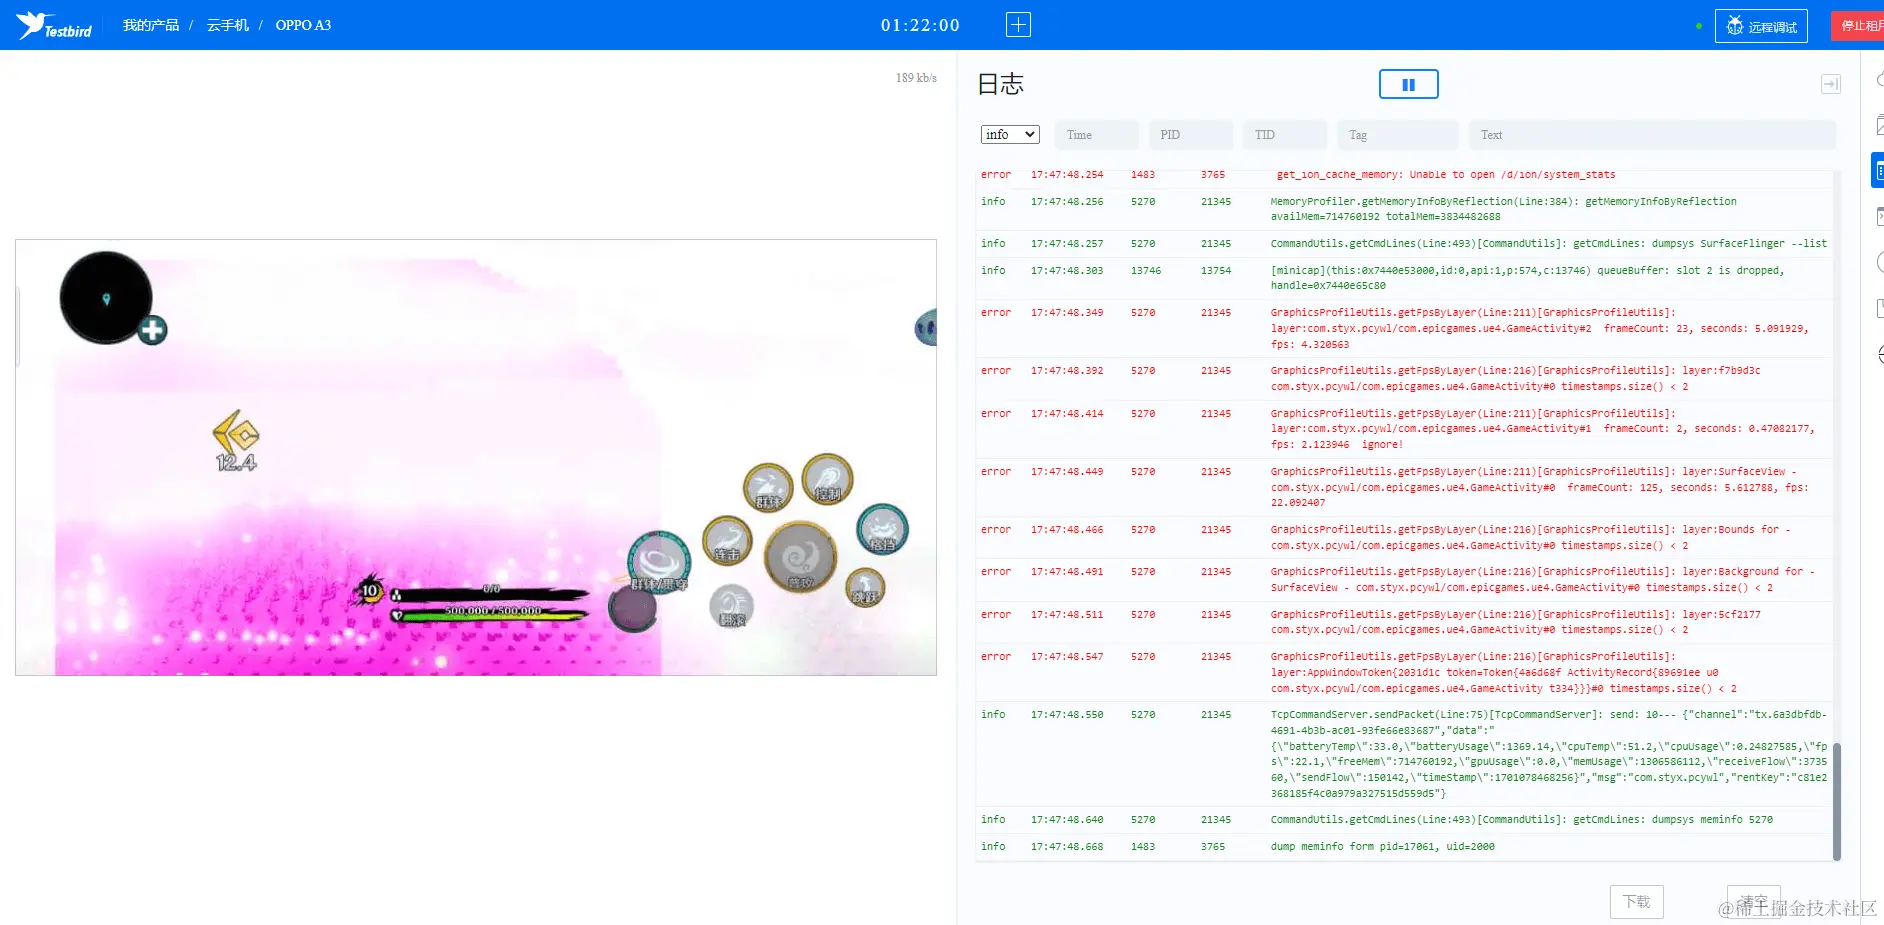Screen dimensions: 1884x925
Task: Tap the plus badge on the minimap
Action: point(152,330)
